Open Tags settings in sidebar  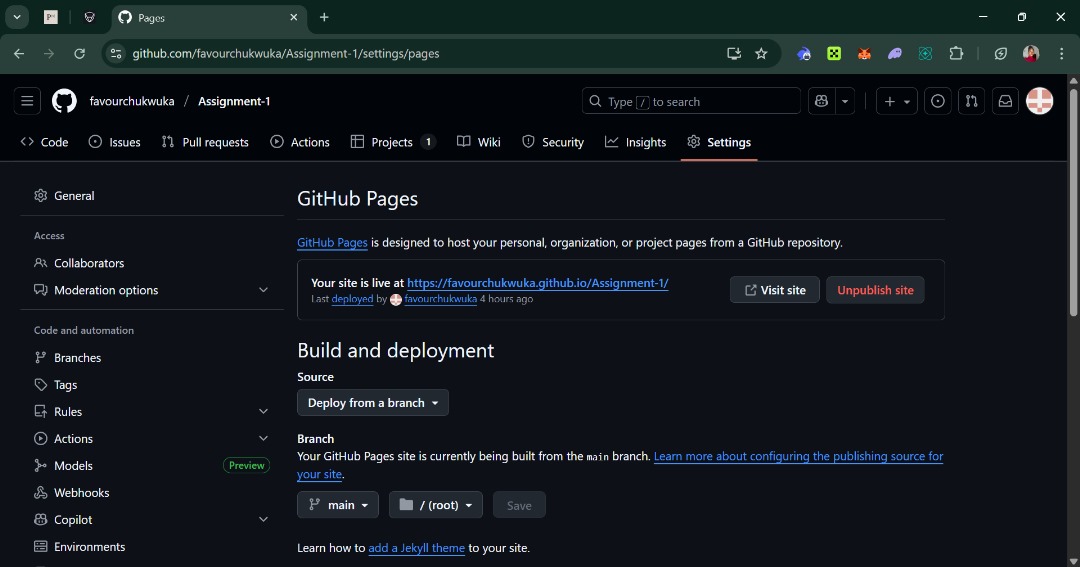point(152,384)
